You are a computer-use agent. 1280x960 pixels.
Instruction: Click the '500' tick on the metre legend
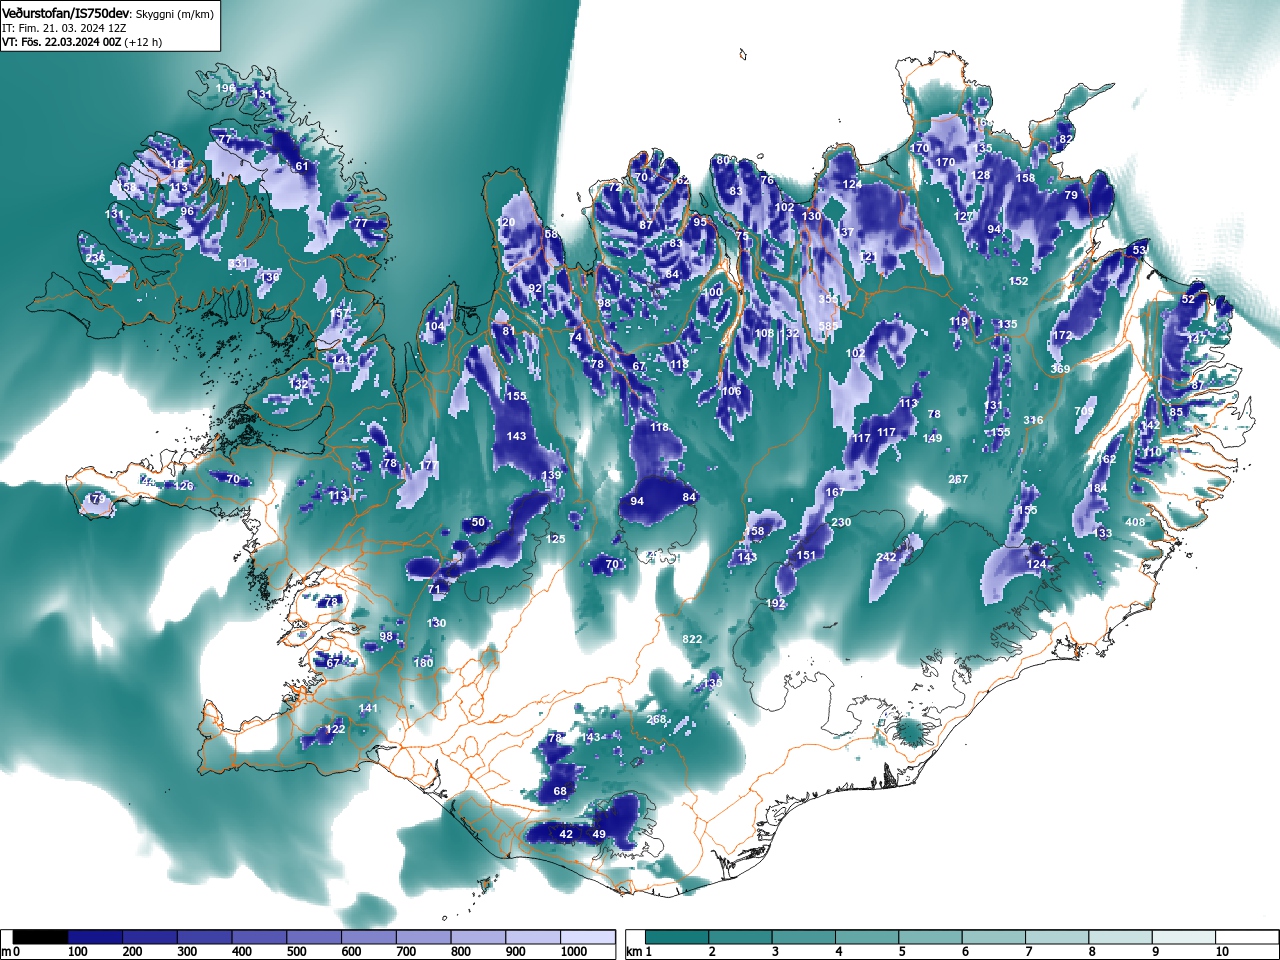(296, 952)
